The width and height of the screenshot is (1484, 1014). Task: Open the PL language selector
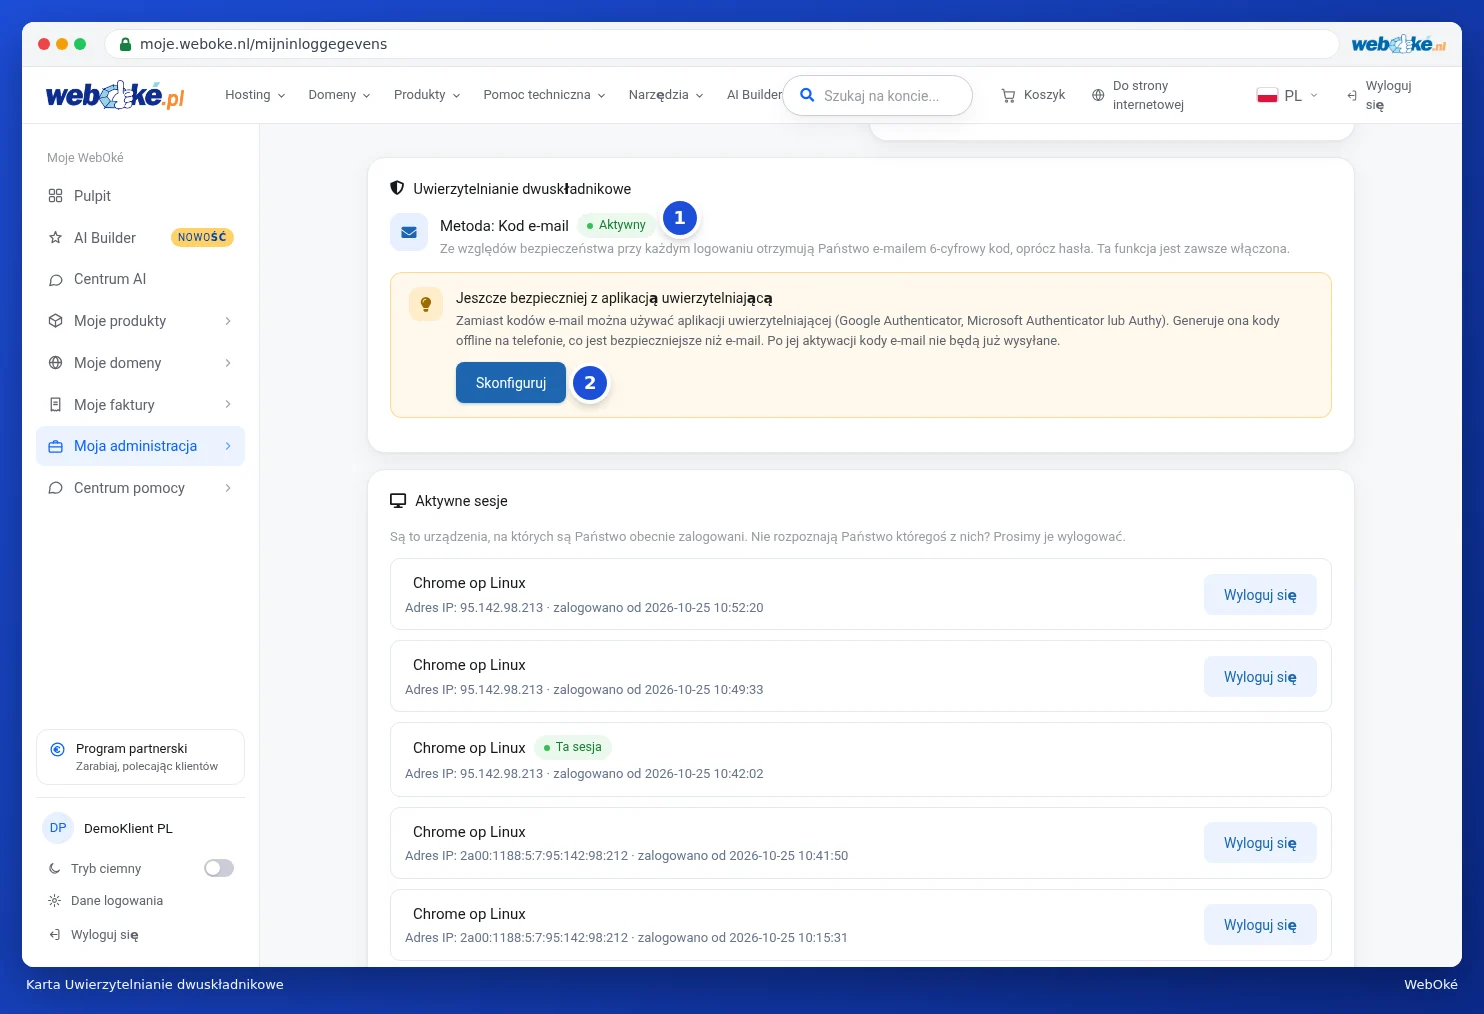(1287, 96)
